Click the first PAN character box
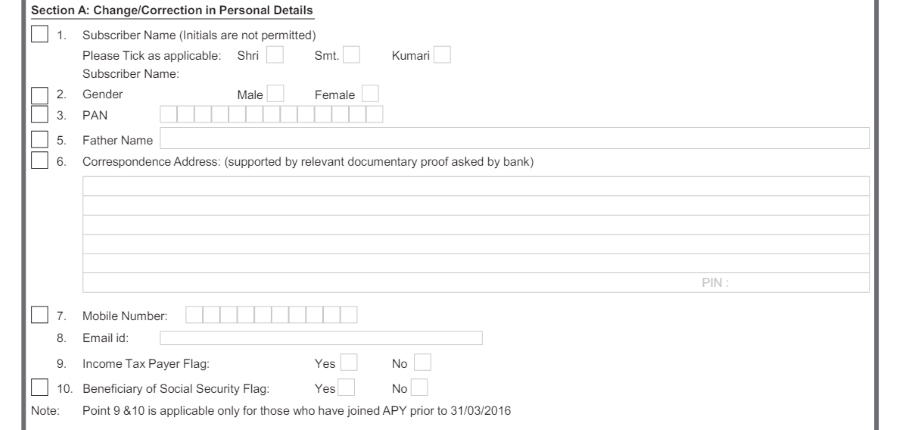This screenshot has width=900, height=430. click(x=169, y=114)
